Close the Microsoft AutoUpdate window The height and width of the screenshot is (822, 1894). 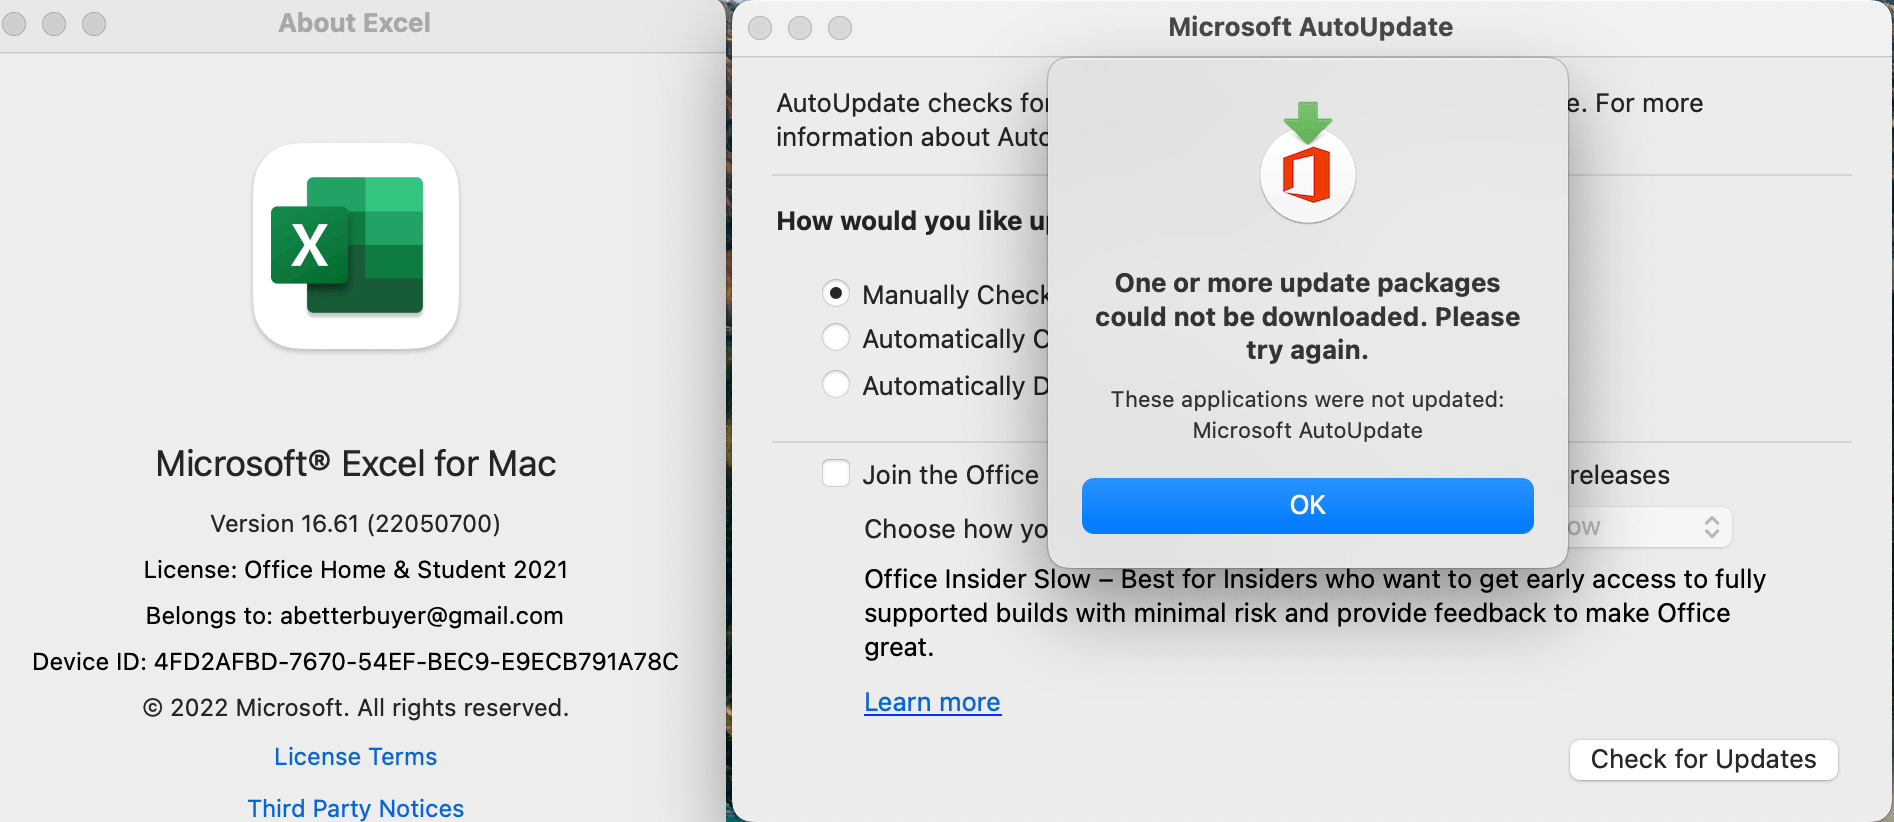(x=760, y=28)
